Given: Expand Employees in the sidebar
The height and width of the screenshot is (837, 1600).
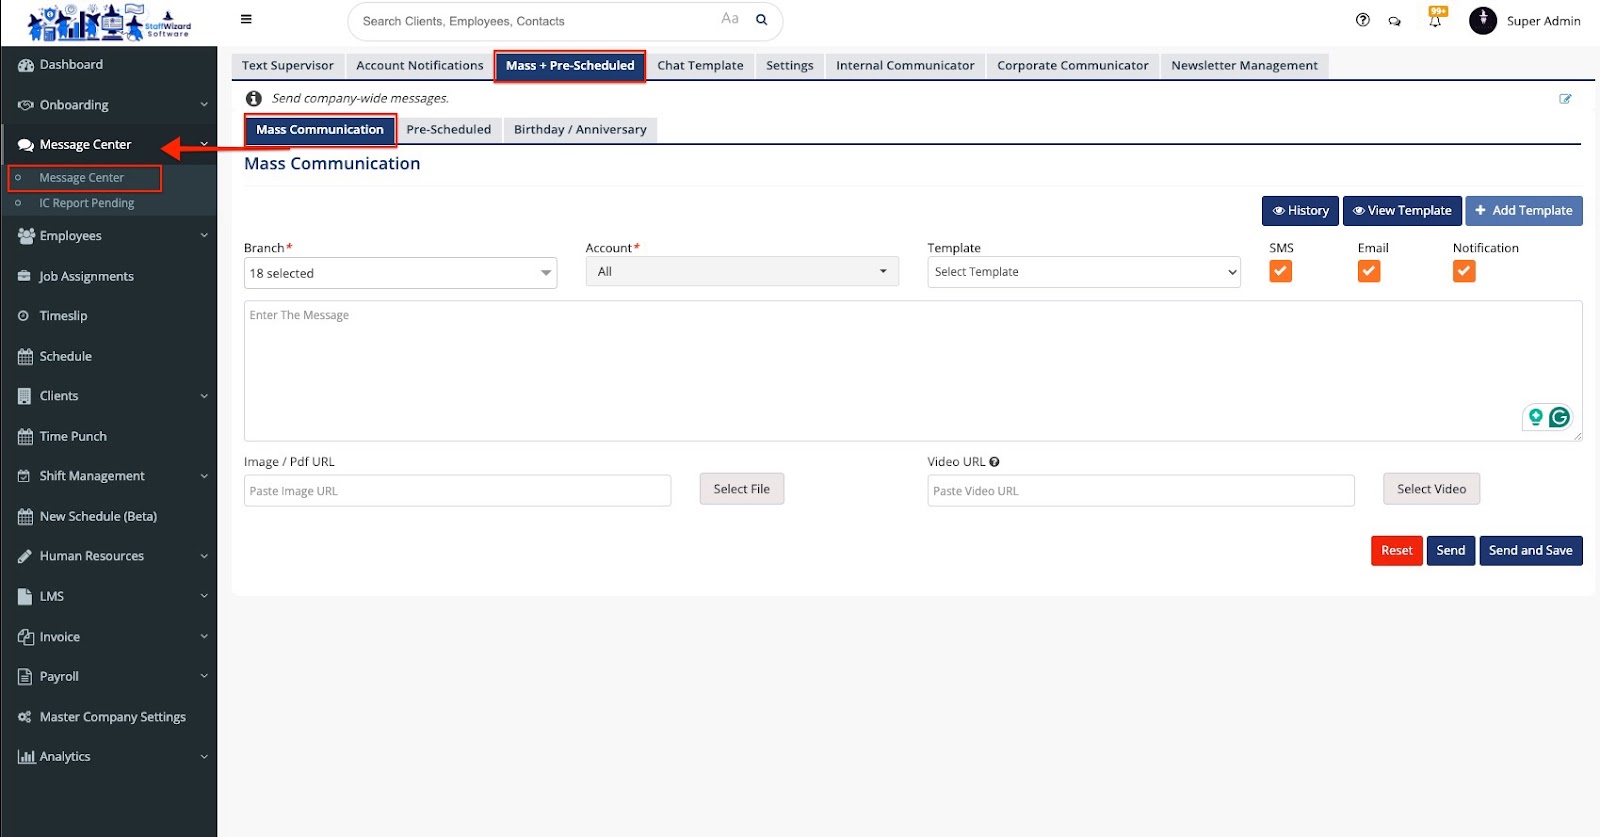Looking at the screenshot, I should tap(108, 236).
